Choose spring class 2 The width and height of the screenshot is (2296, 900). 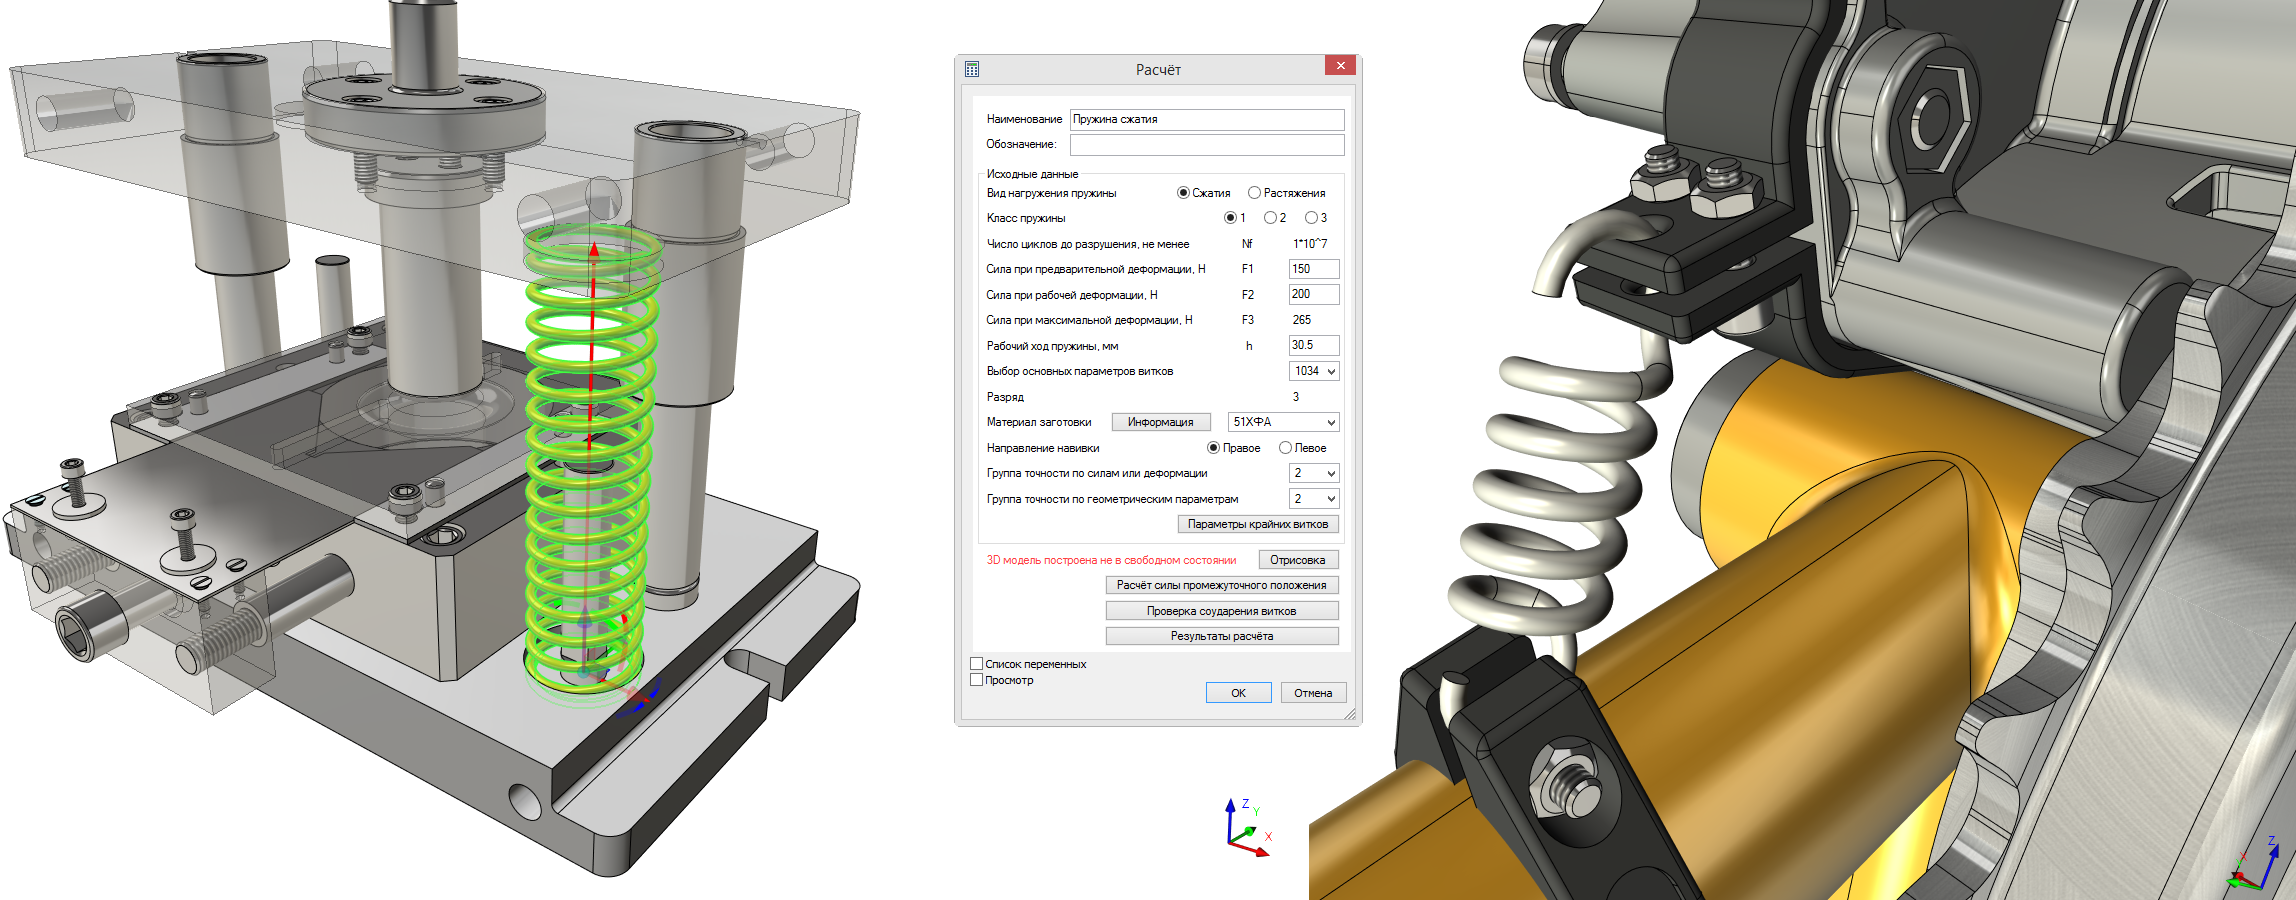pyautogui.click(x=1270, y=218)
